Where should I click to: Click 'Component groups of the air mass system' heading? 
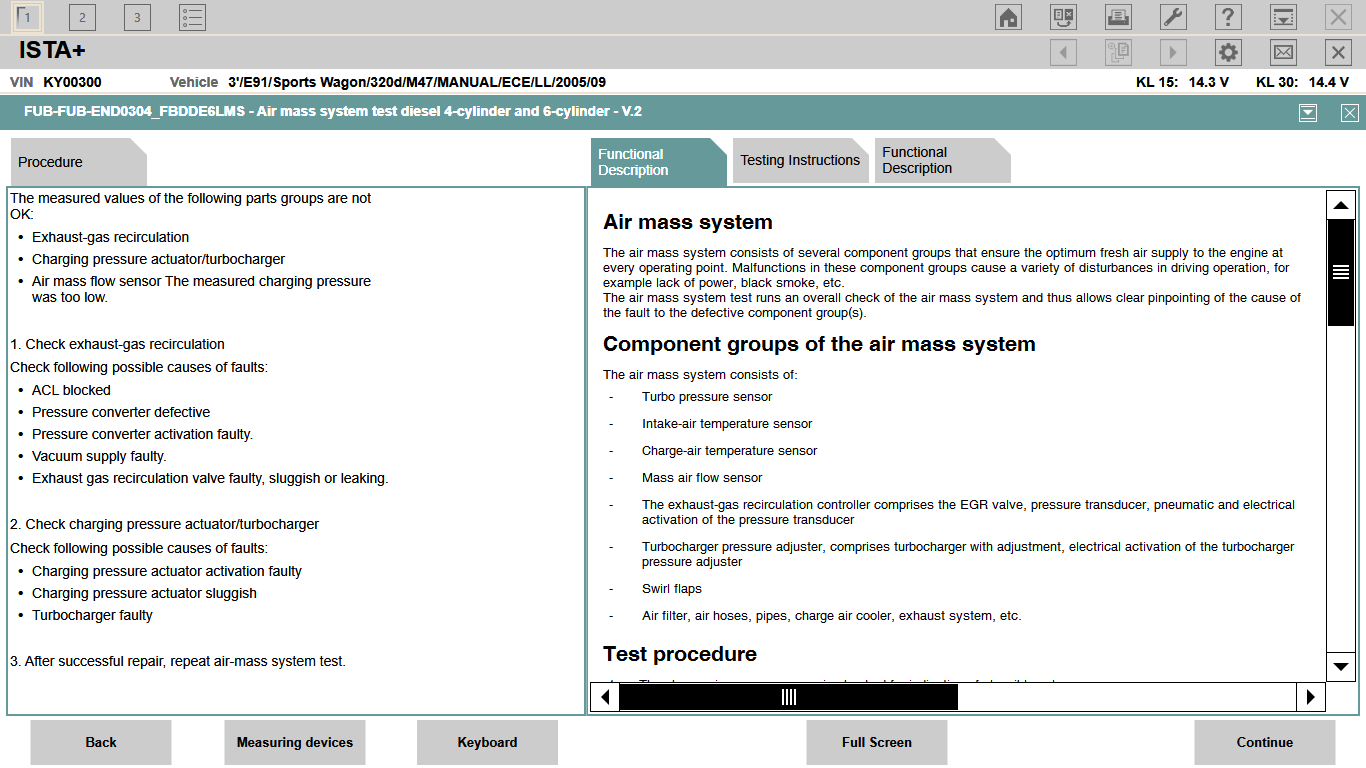click(819, 344)
